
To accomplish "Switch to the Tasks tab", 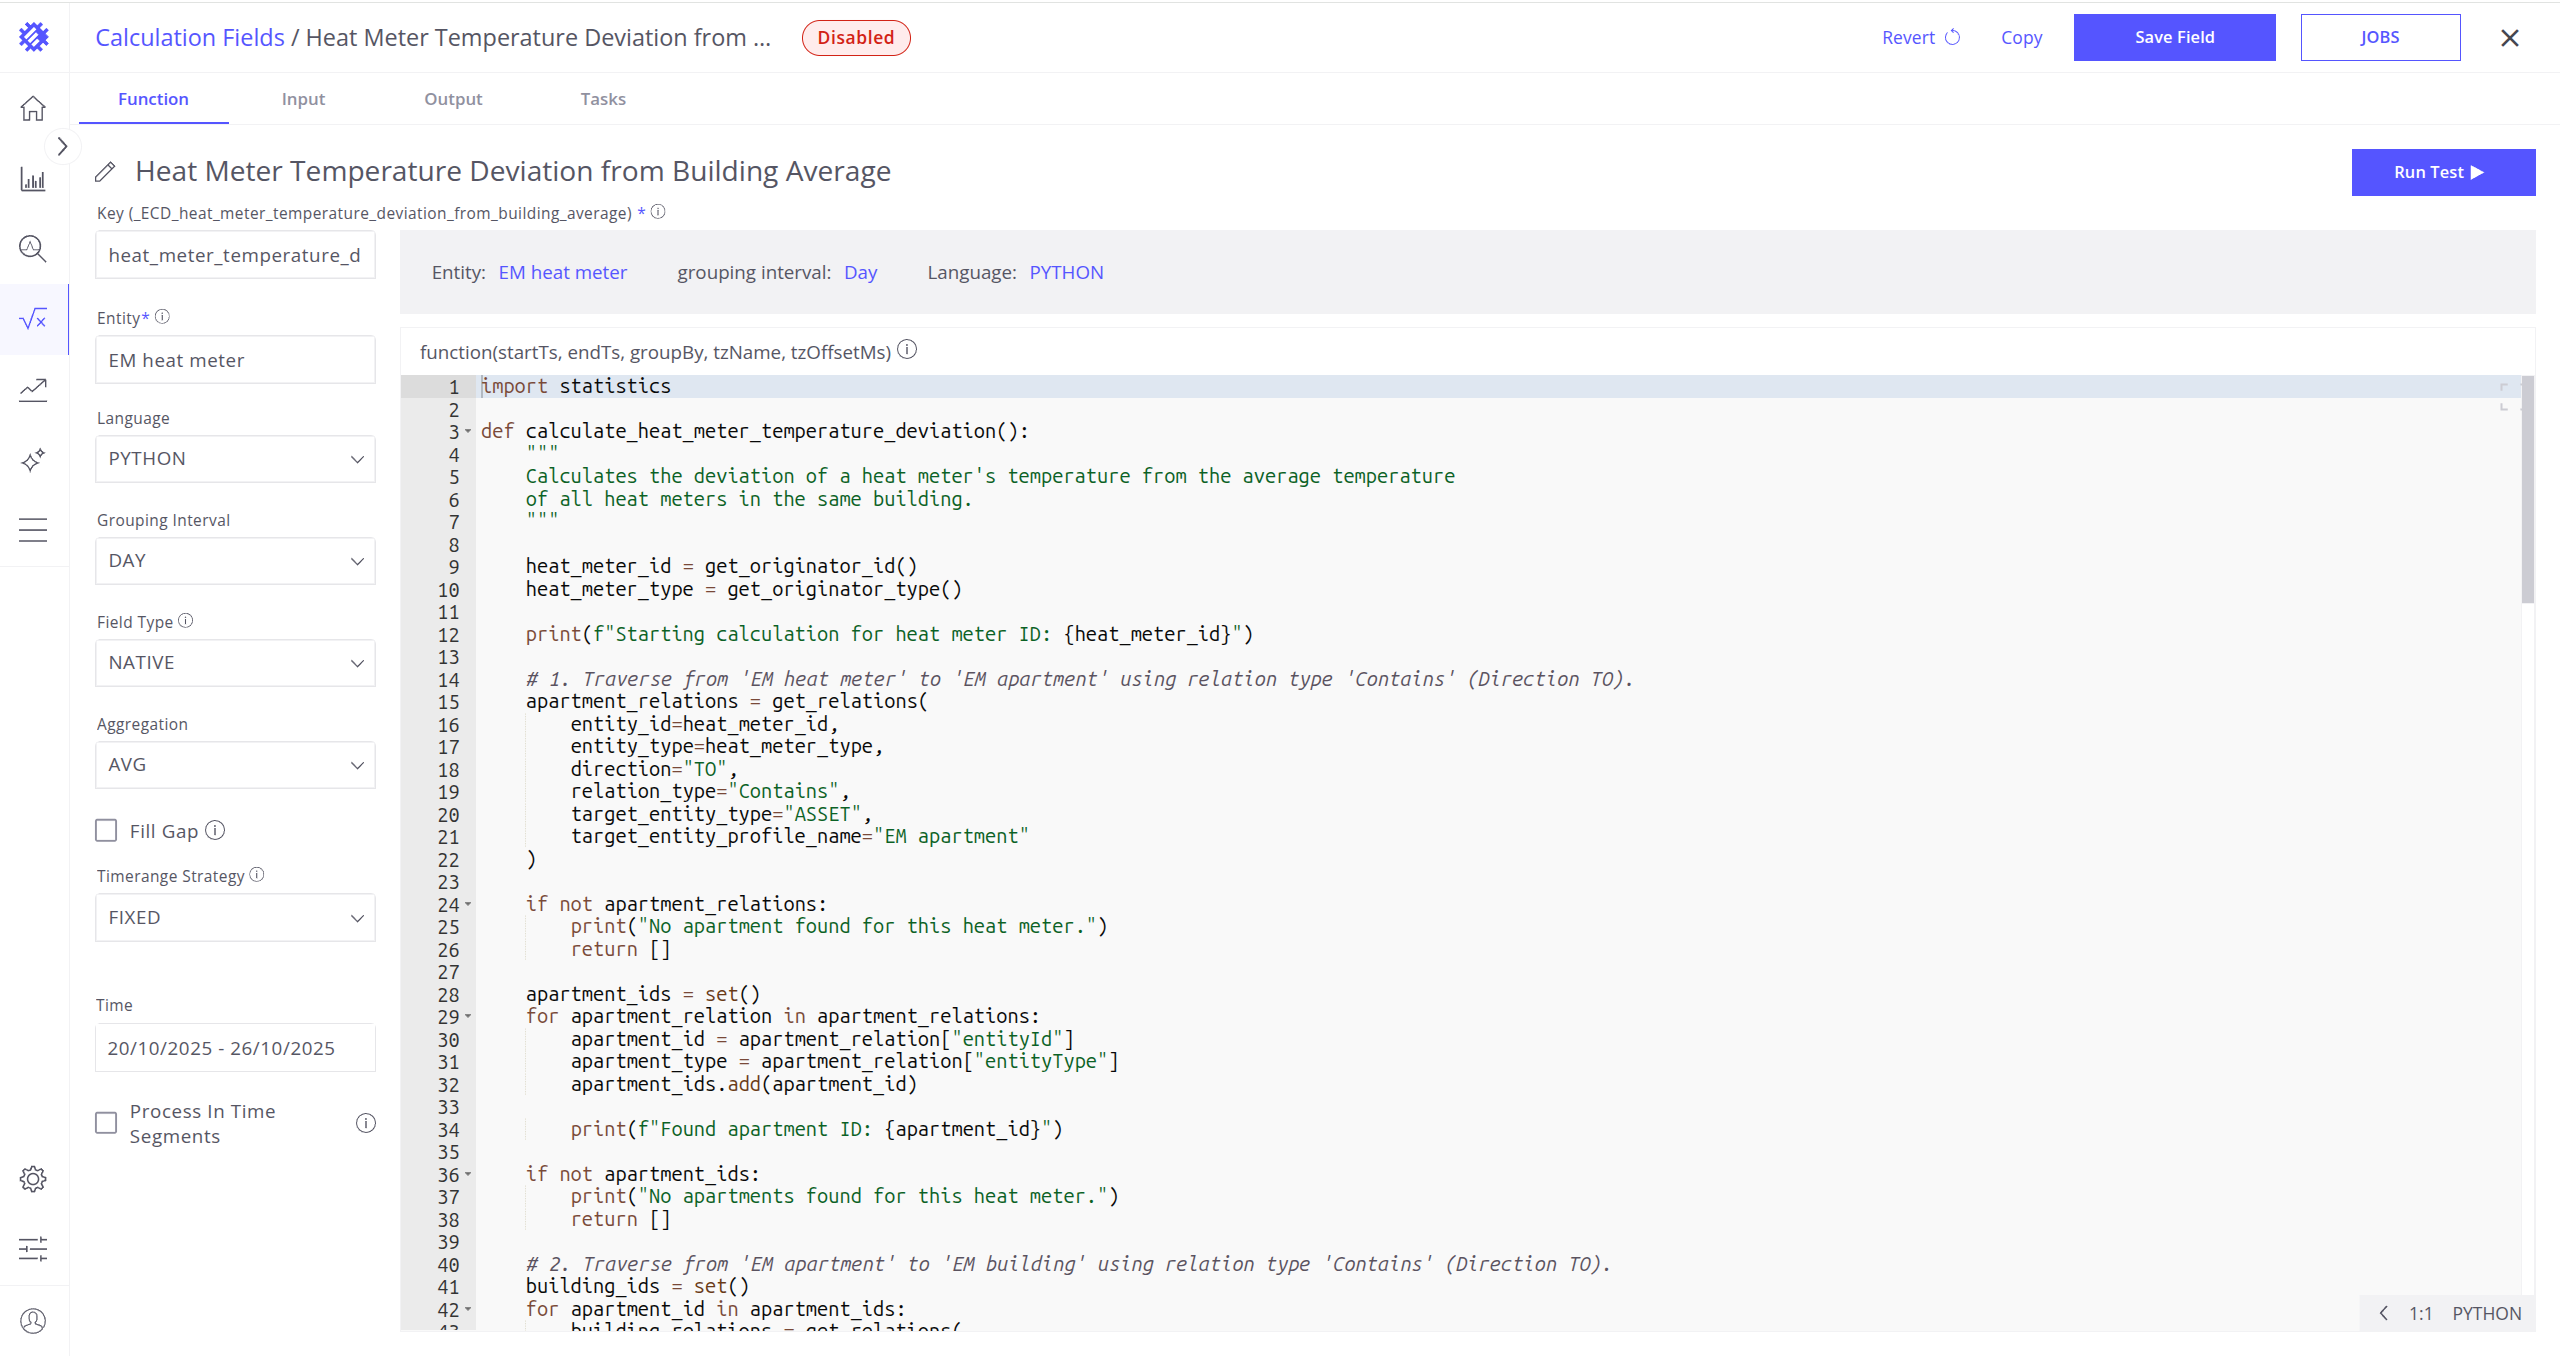I will click(x=603, y=99).
